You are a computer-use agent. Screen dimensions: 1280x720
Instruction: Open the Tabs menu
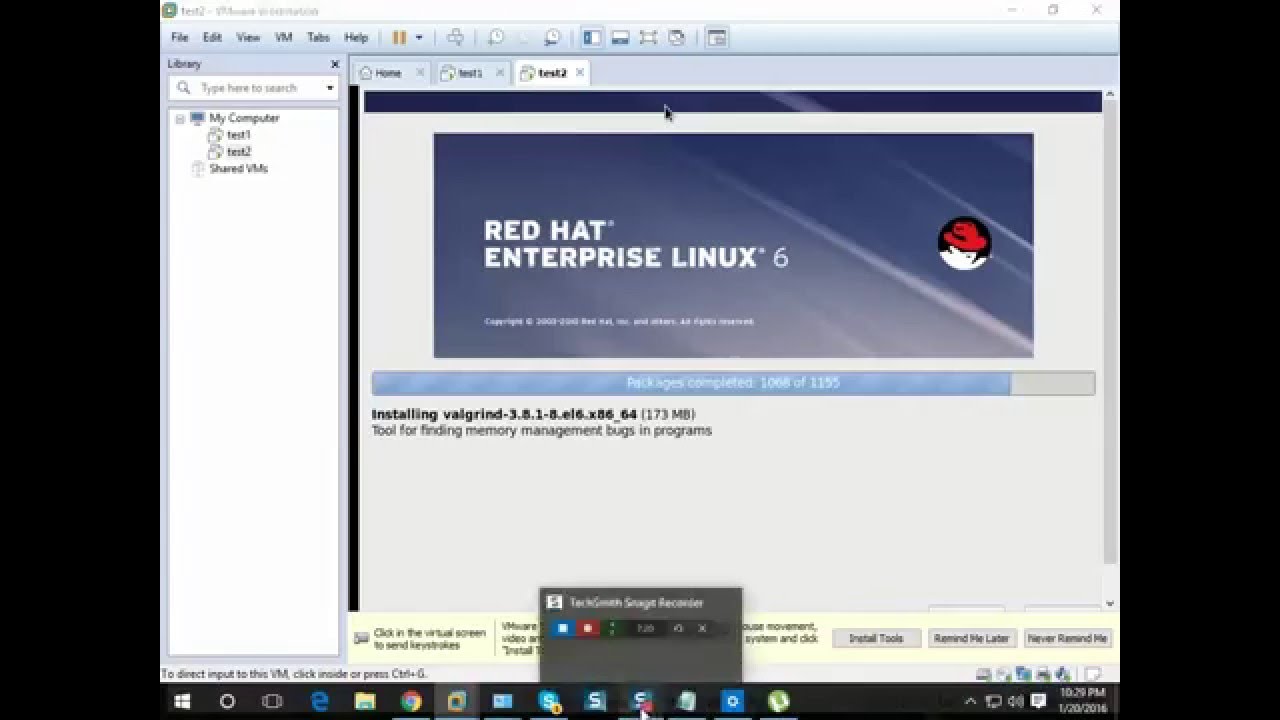318,38
